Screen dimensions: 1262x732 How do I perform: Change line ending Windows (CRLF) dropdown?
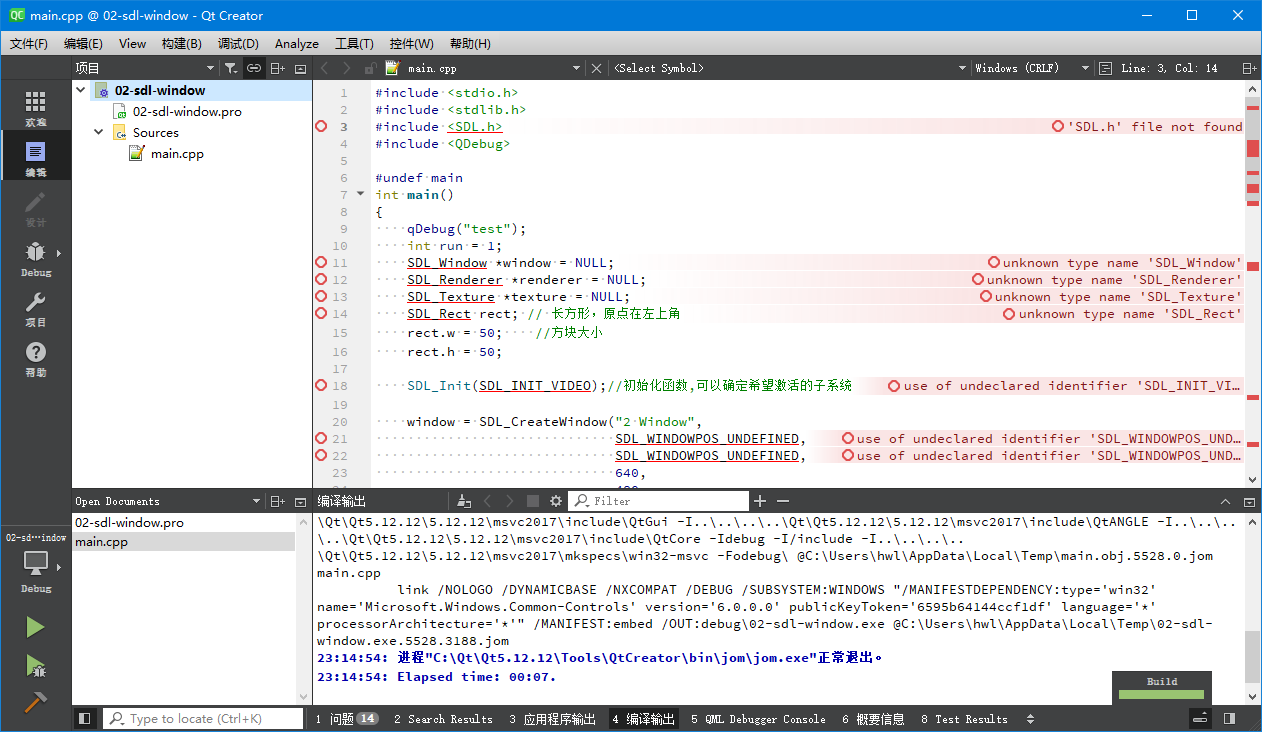point(1031,68)
